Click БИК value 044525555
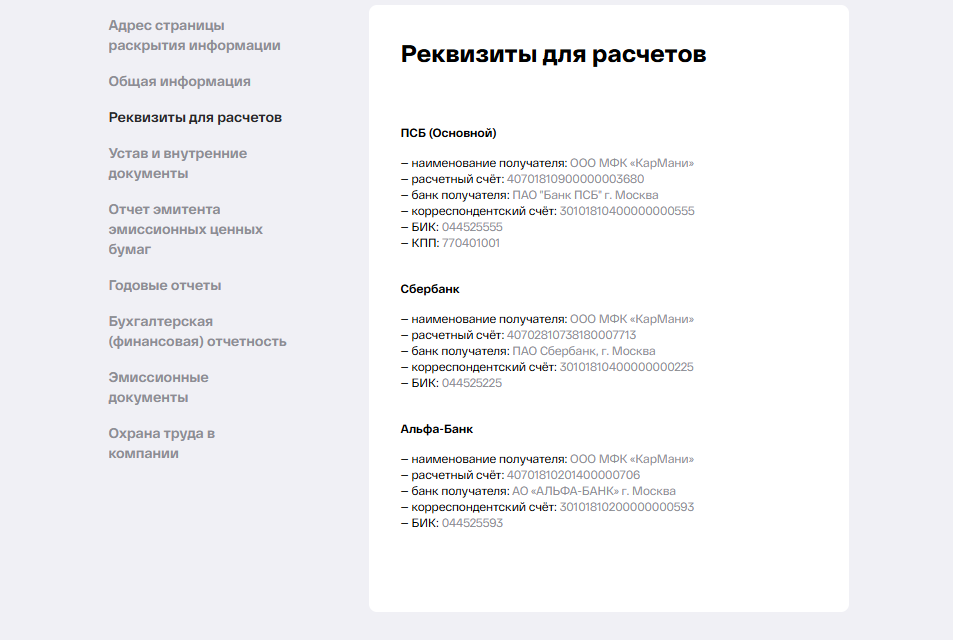 coord(472,227)
